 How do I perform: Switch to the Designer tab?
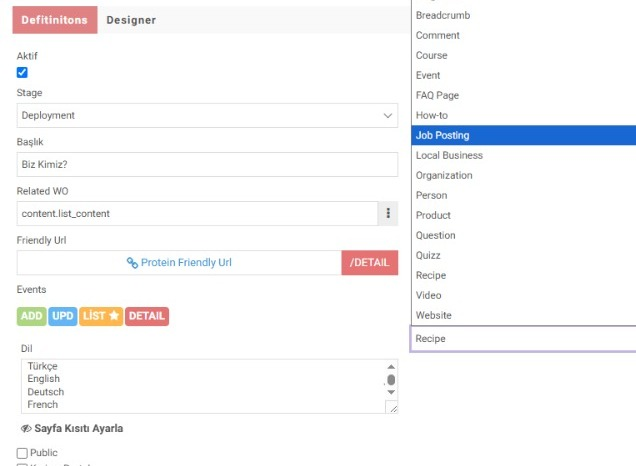(x=131, y=20)
